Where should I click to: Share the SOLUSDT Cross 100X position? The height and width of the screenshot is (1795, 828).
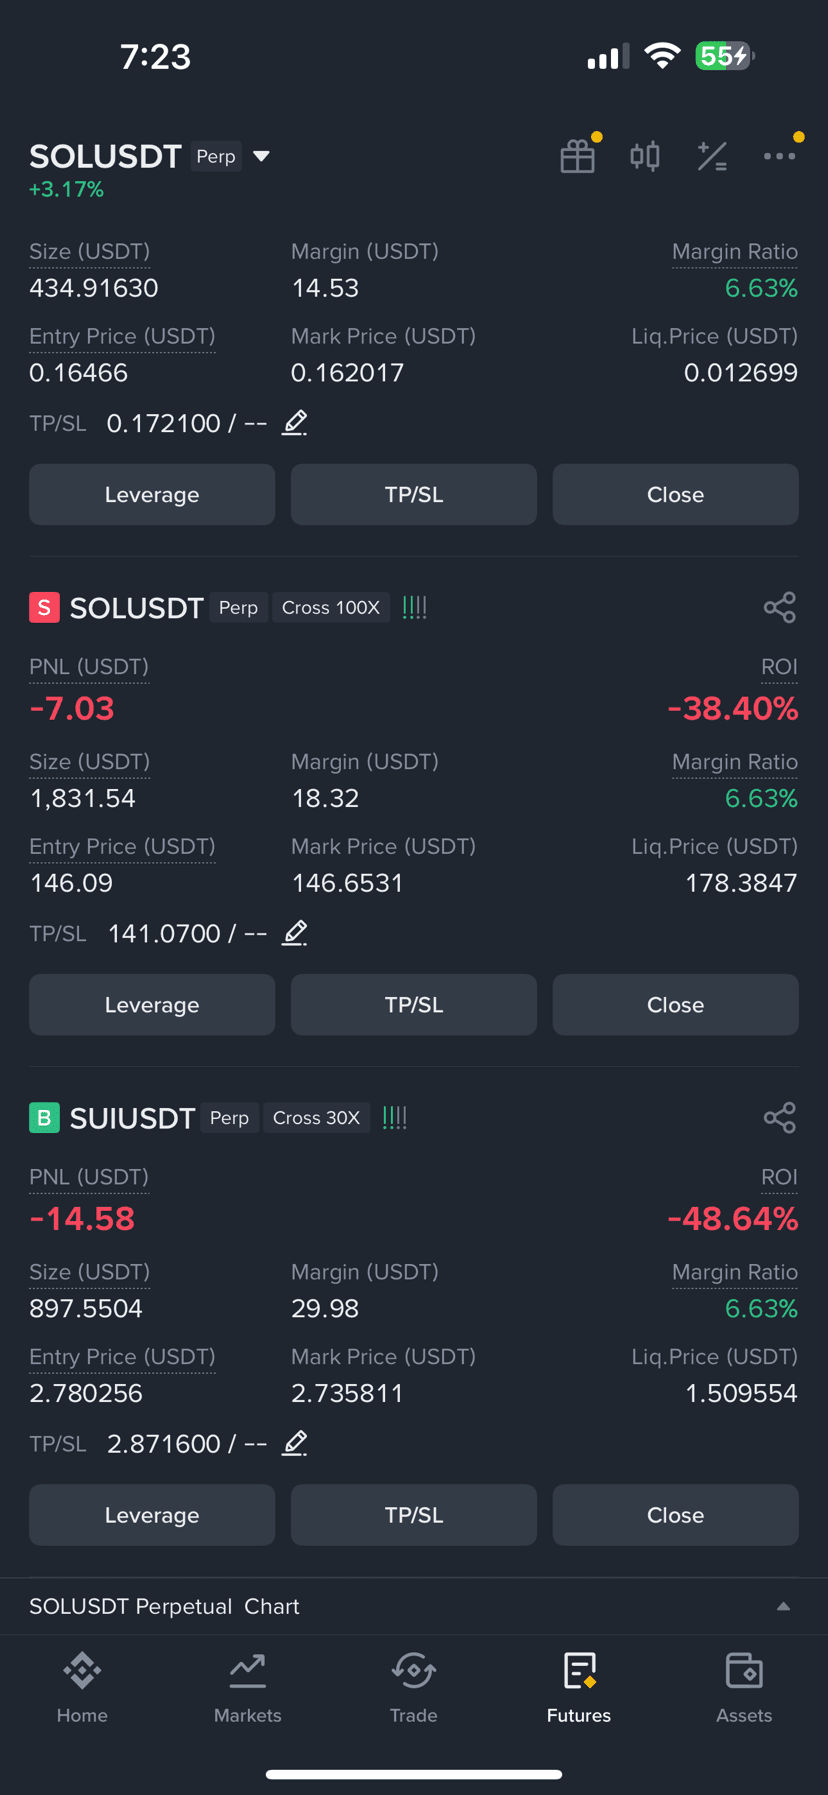point(780,607)
